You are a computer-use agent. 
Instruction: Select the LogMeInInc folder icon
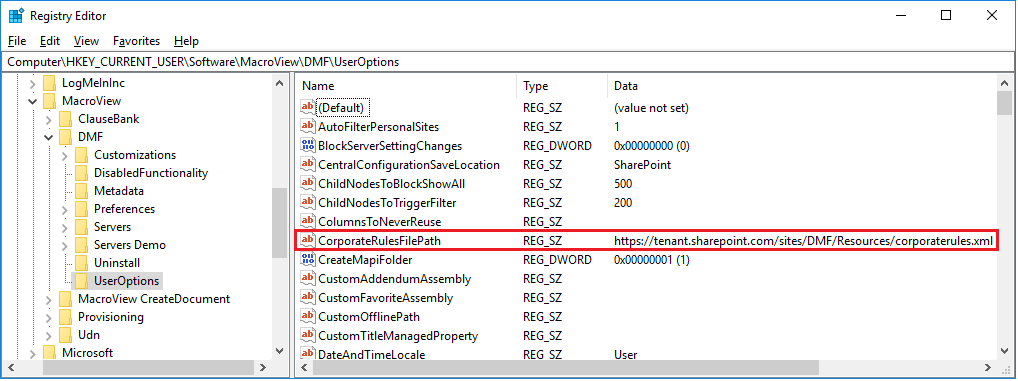(50, 83)
